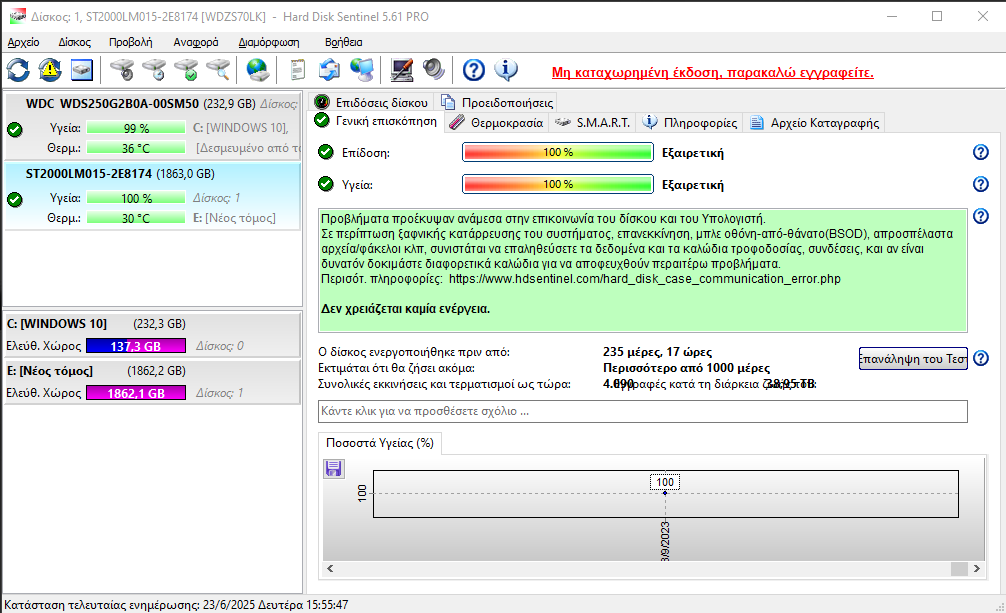Save health chart using floppy disk icon

click(x=334, y=469)
